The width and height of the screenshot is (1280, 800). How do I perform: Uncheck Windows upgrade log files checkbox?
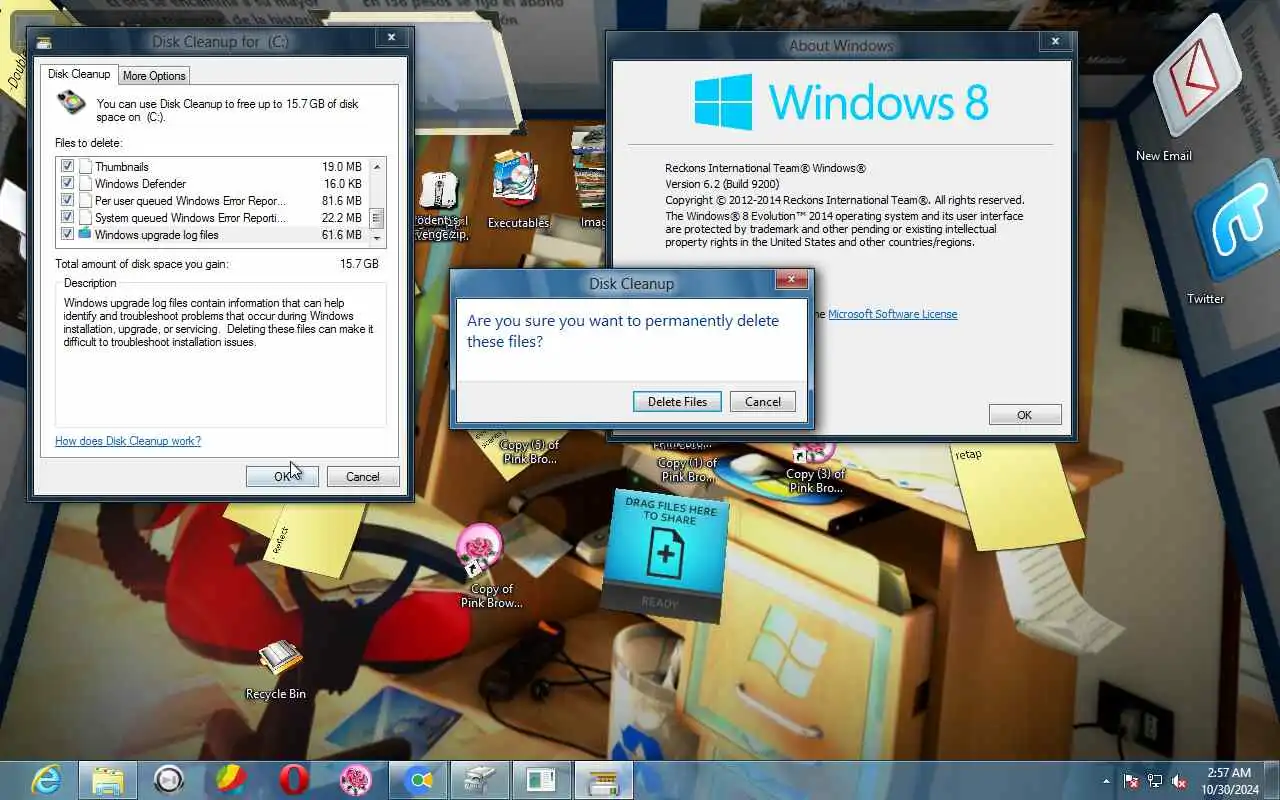(67, 235)
